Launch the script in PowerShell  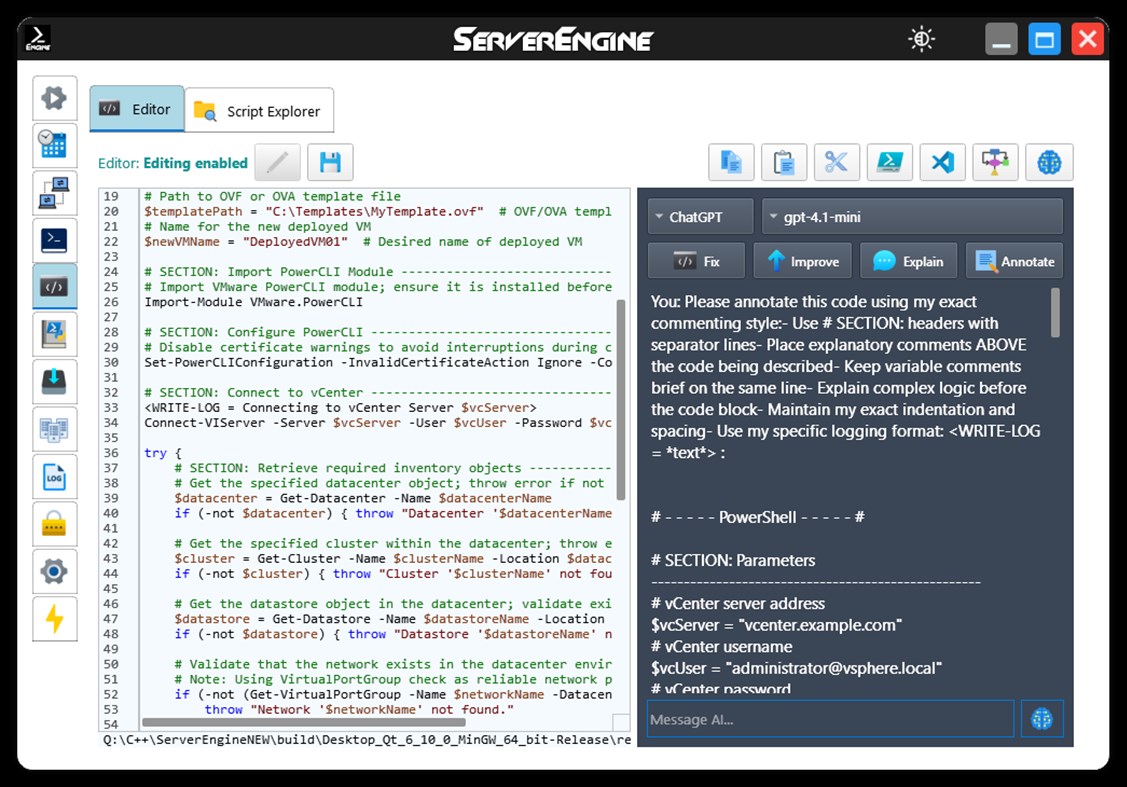pyautogui.click(x=889, y=162)
